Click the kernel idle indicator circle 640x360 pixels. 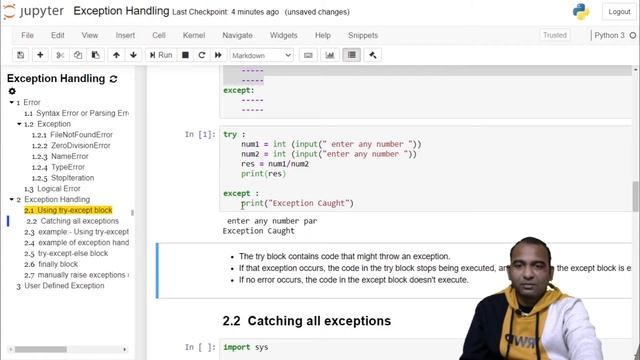pyautogui.click(x=633, y=36)
